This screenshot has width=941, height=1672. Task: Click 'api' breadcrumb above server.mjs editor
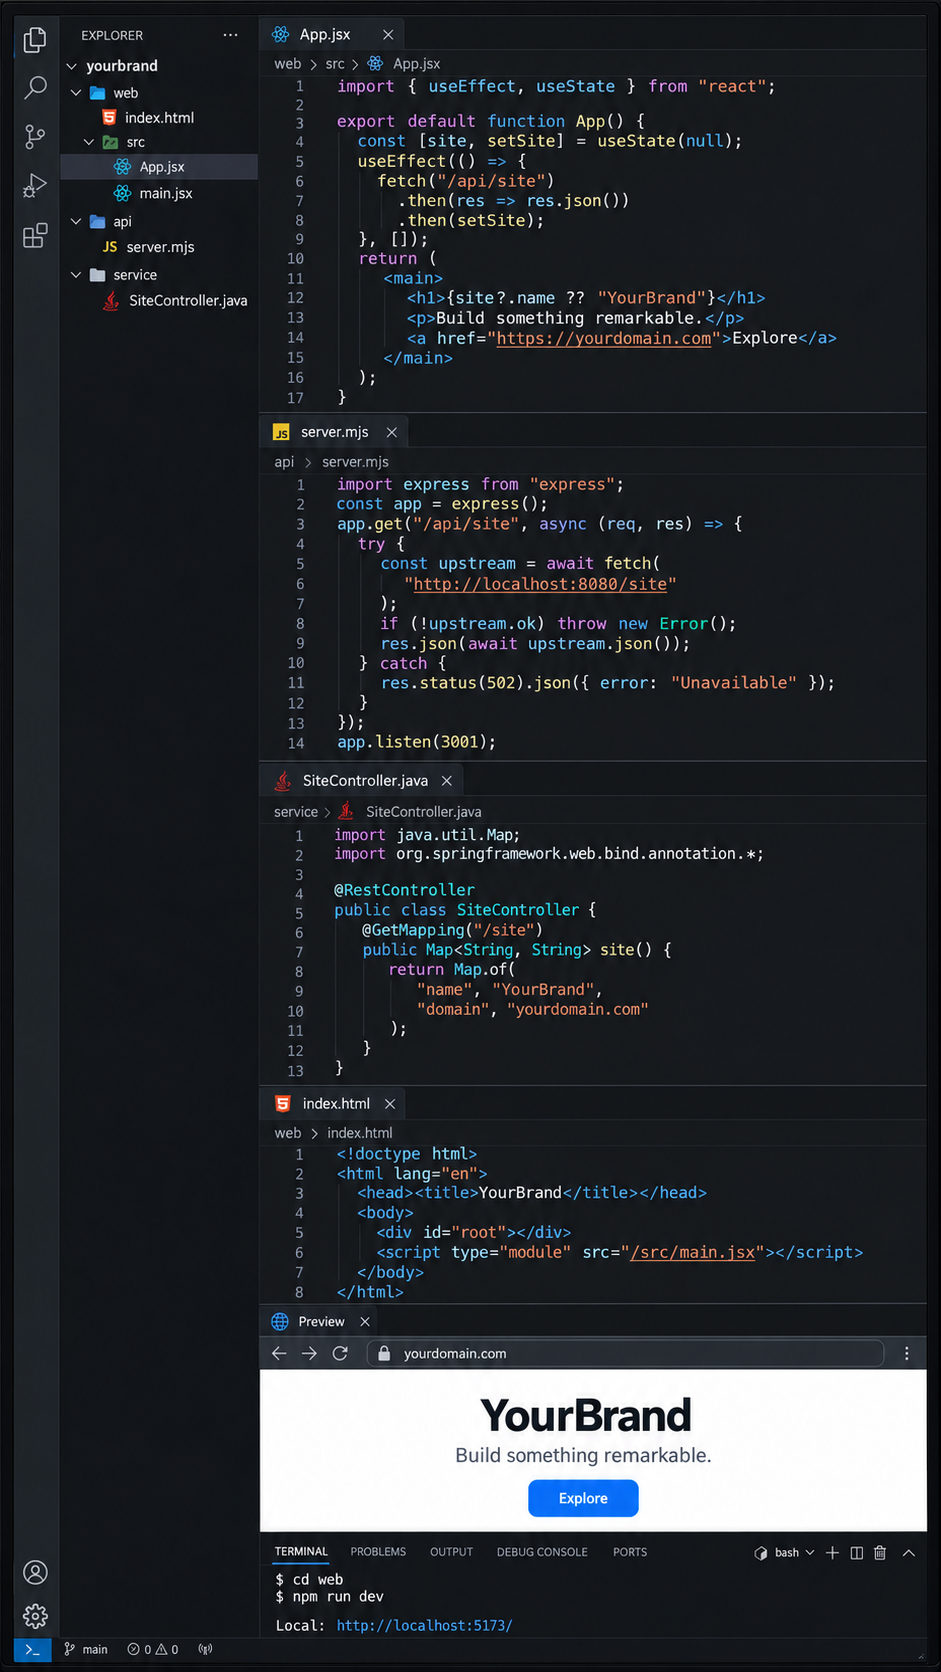click(x=284, y=462)
